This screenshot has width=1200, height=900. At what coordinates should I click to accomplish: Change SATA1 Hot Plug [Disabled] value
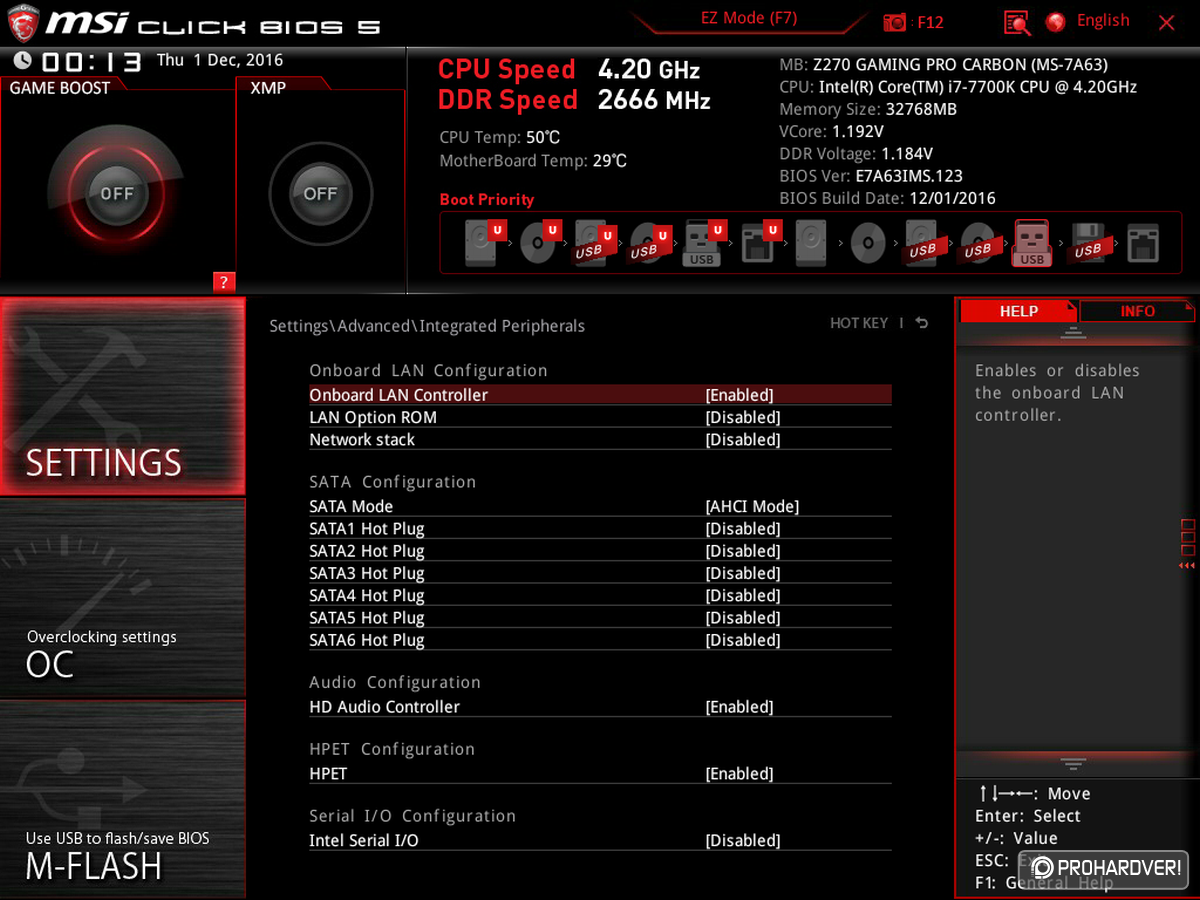coord(743,529)
